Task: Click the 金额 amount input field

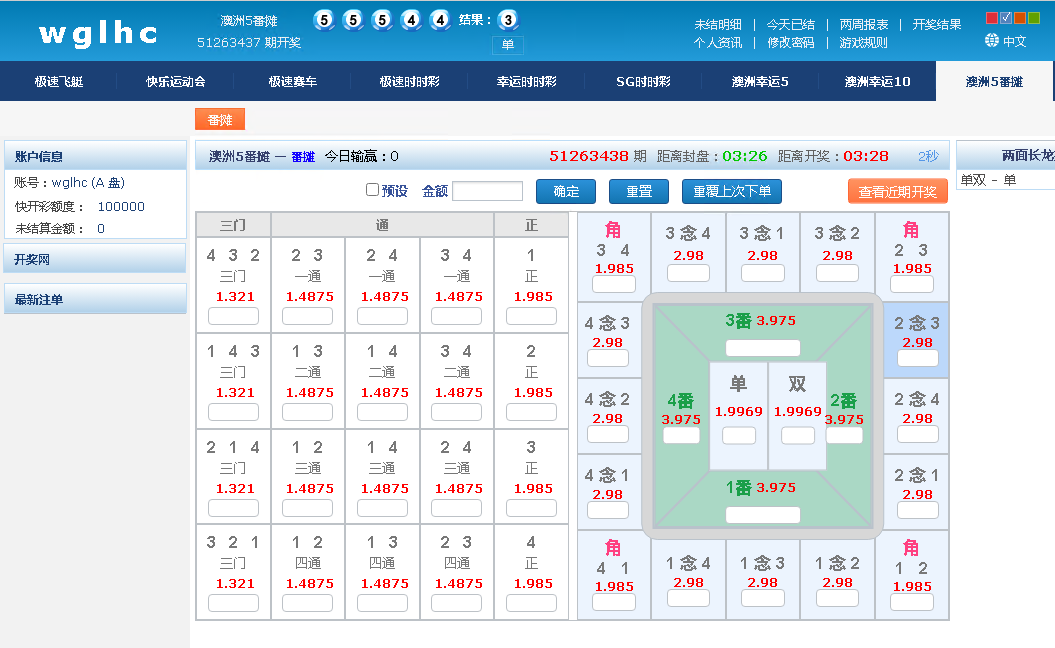Action: 487,191
